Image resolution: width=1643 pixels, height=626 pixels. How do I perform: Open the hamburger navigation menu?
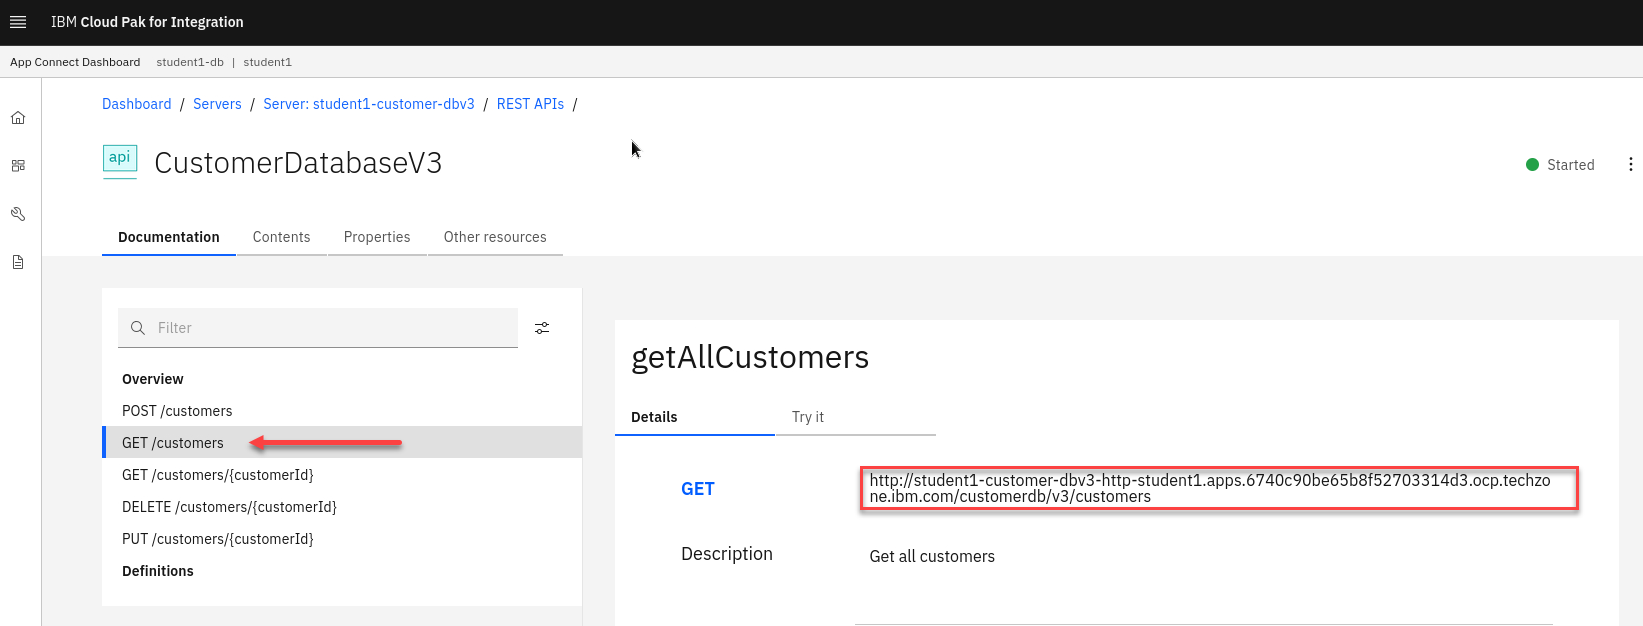[18, 22]
